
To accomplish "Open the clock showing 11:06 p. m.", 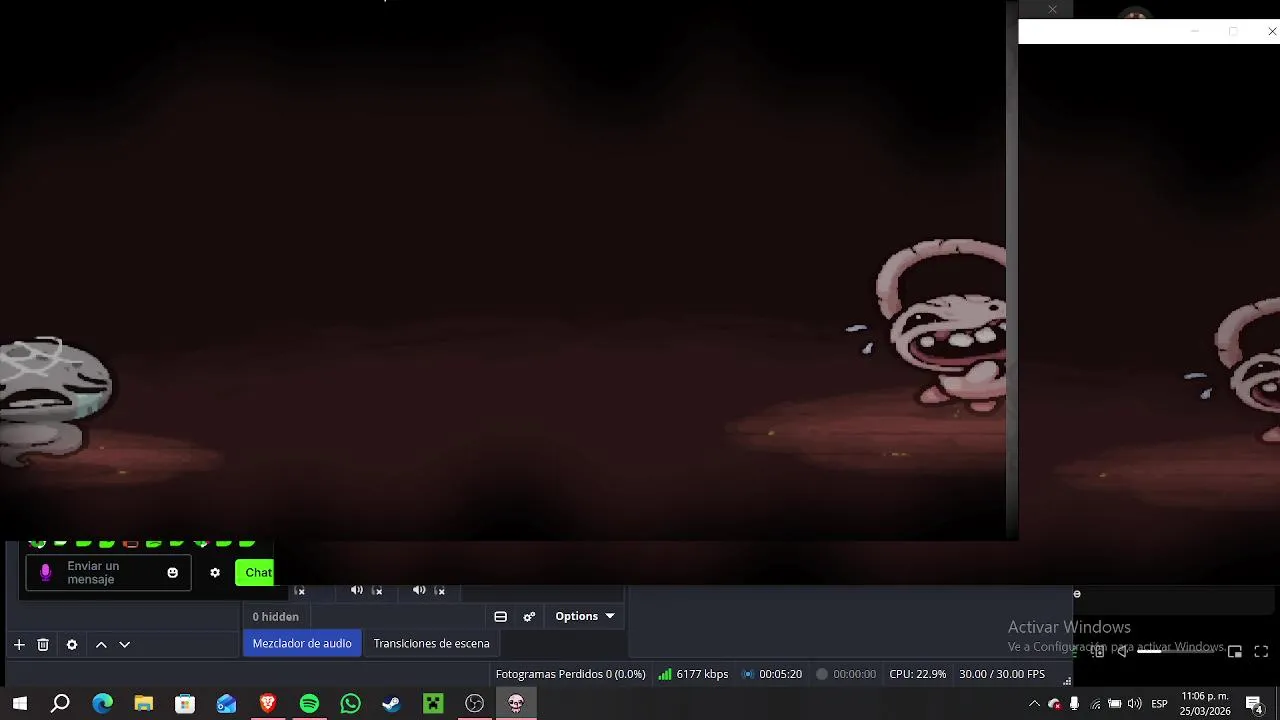I will click(1205, 704).
